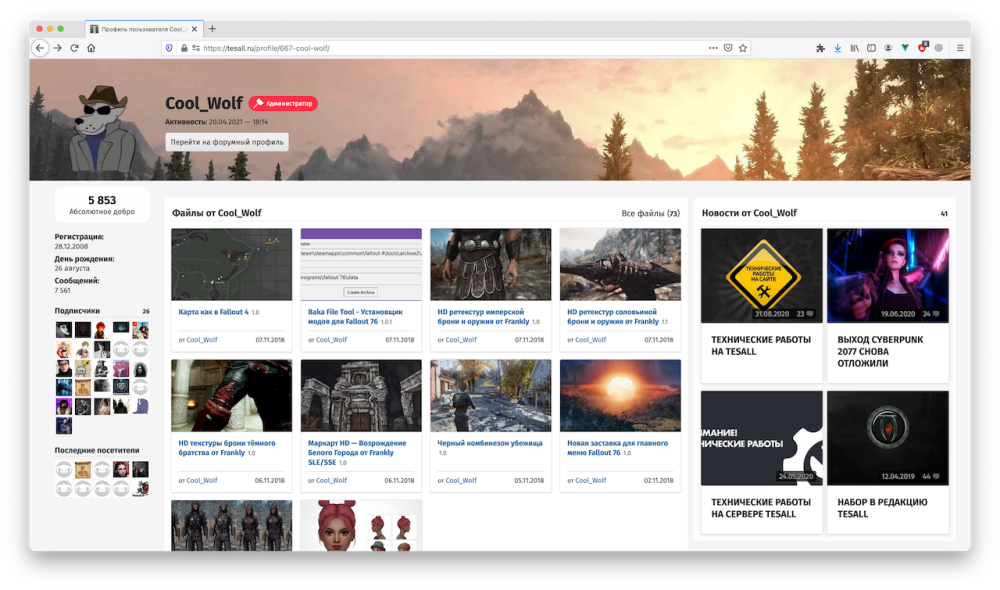Click the Администратор badge
This screenshot has width=1000, height=590.
283,103
